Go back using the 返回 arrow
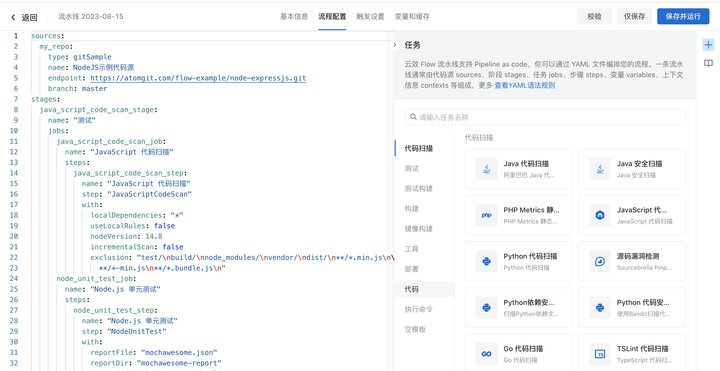This screenshot has width=720, height=371. [x=13, y=17]
